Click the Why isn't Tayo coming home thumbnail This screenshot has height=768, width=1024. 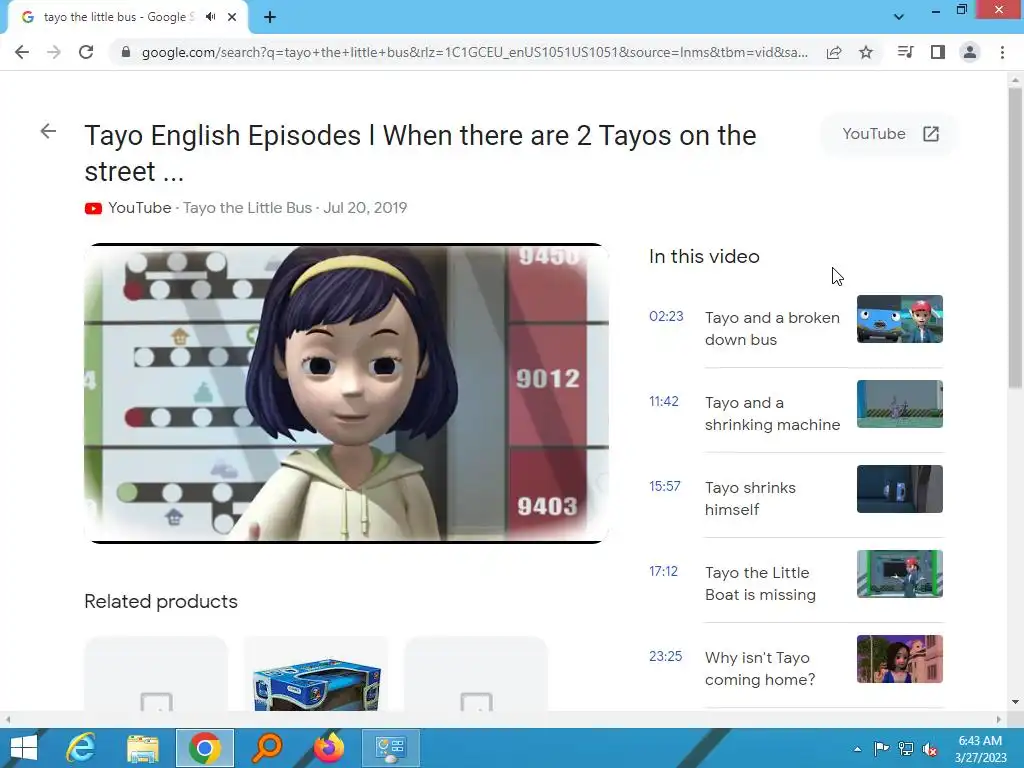tap(900, 658)
